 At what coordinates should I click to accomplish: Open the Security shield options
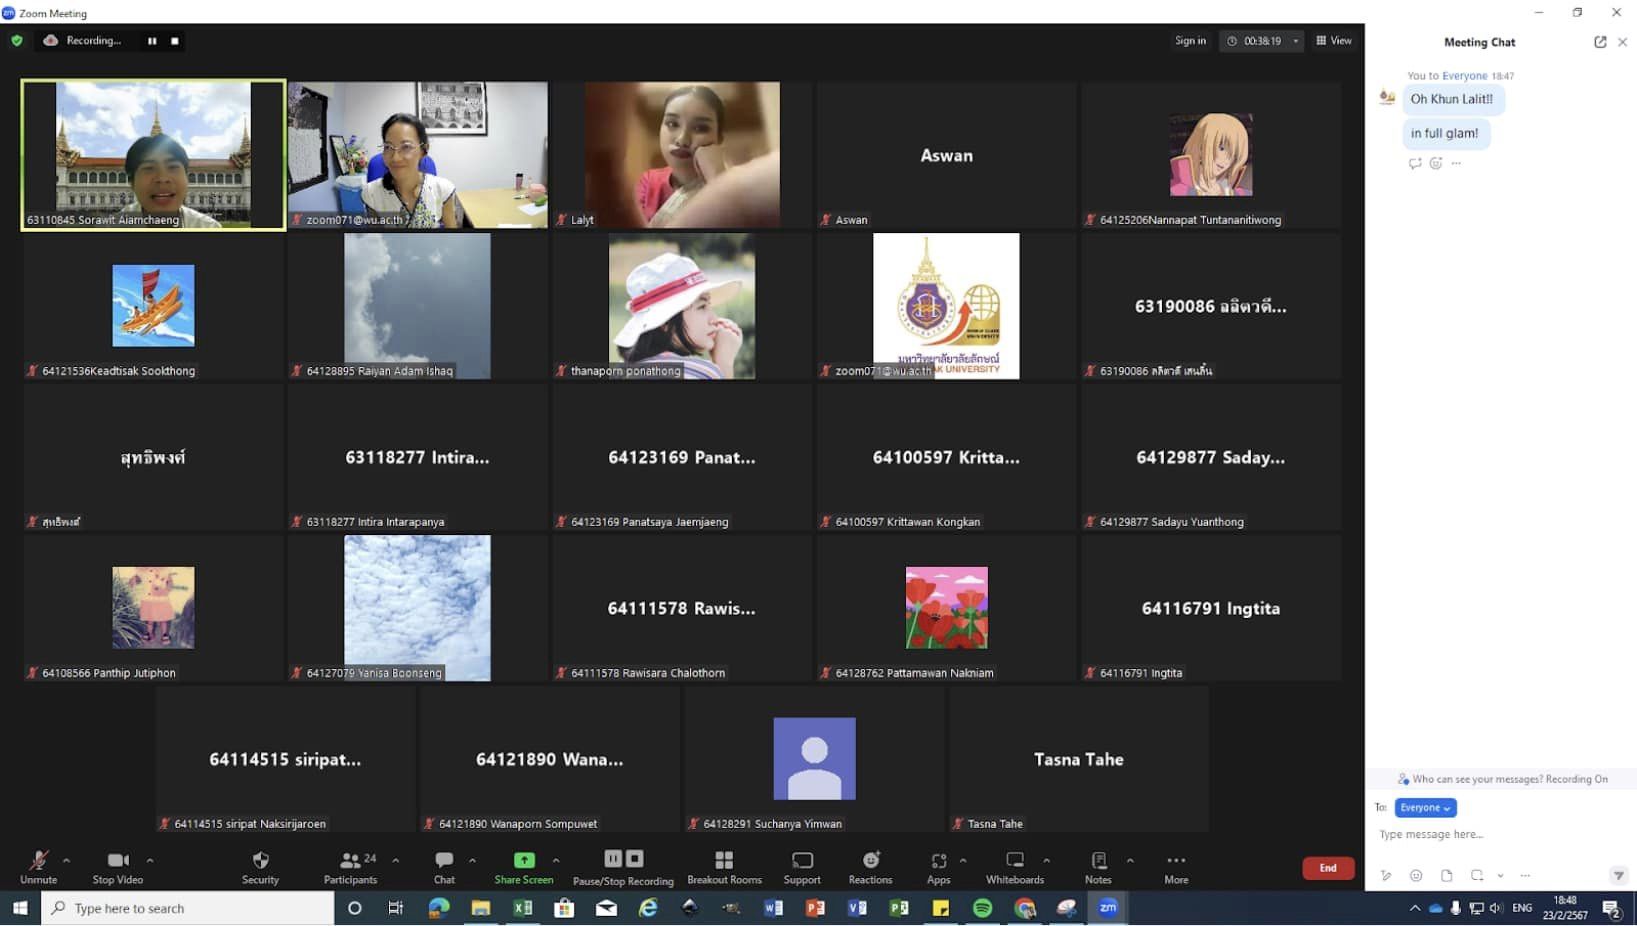[x=260, y=866]
